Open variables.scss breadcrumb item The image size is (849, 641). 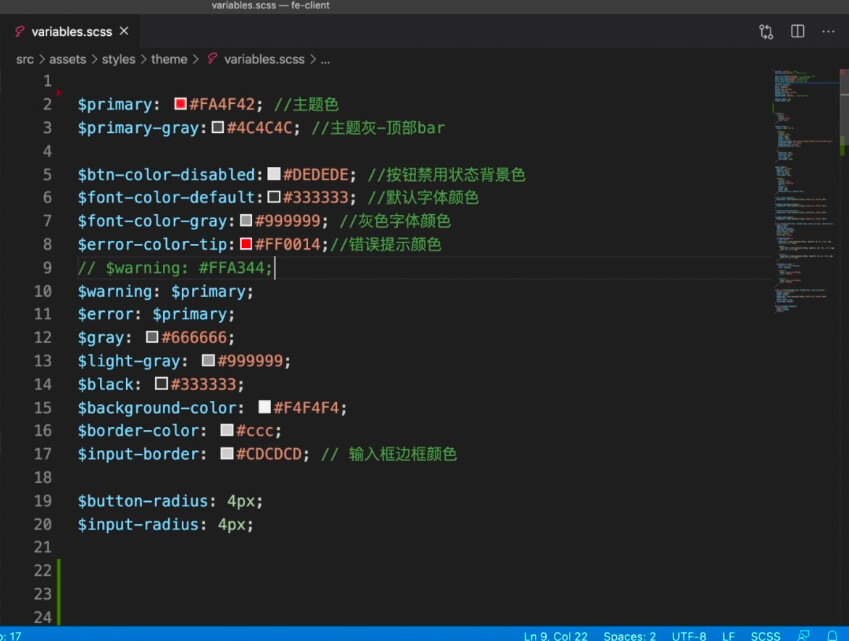pos(264,59)
